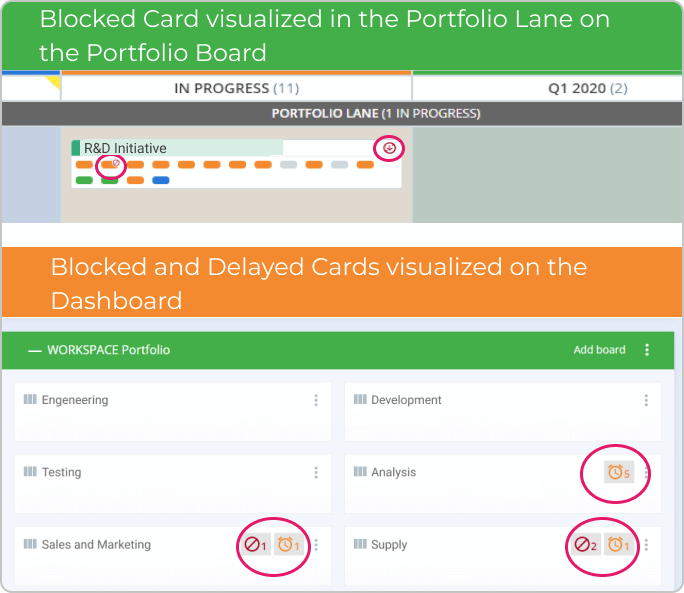
Task: Open the R&D Initiative card
Action: [x=125, y=148]
